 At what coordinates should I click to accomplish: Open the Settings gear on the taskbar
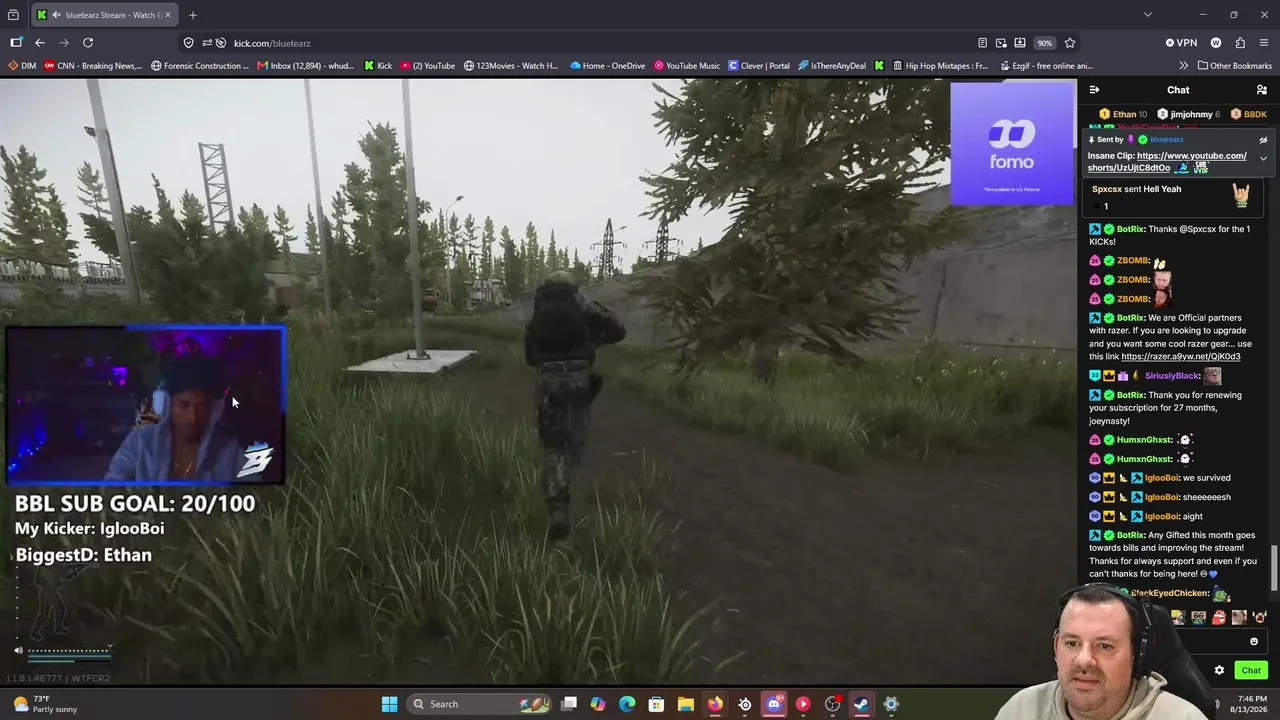tap(891, 704)
